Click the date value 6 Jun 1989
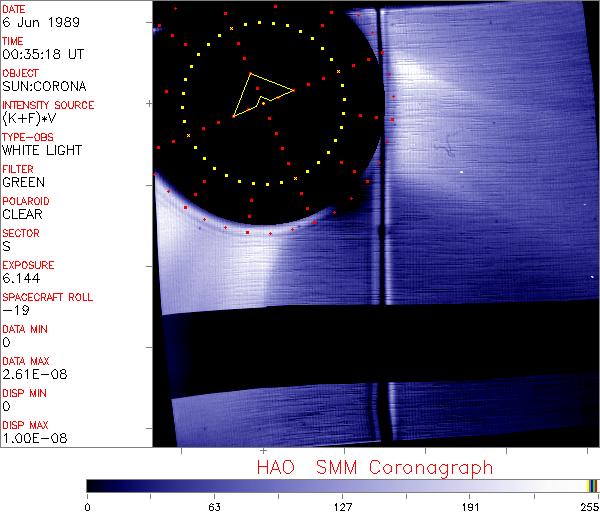The image size is (600, 512). [x=36, y=22]
